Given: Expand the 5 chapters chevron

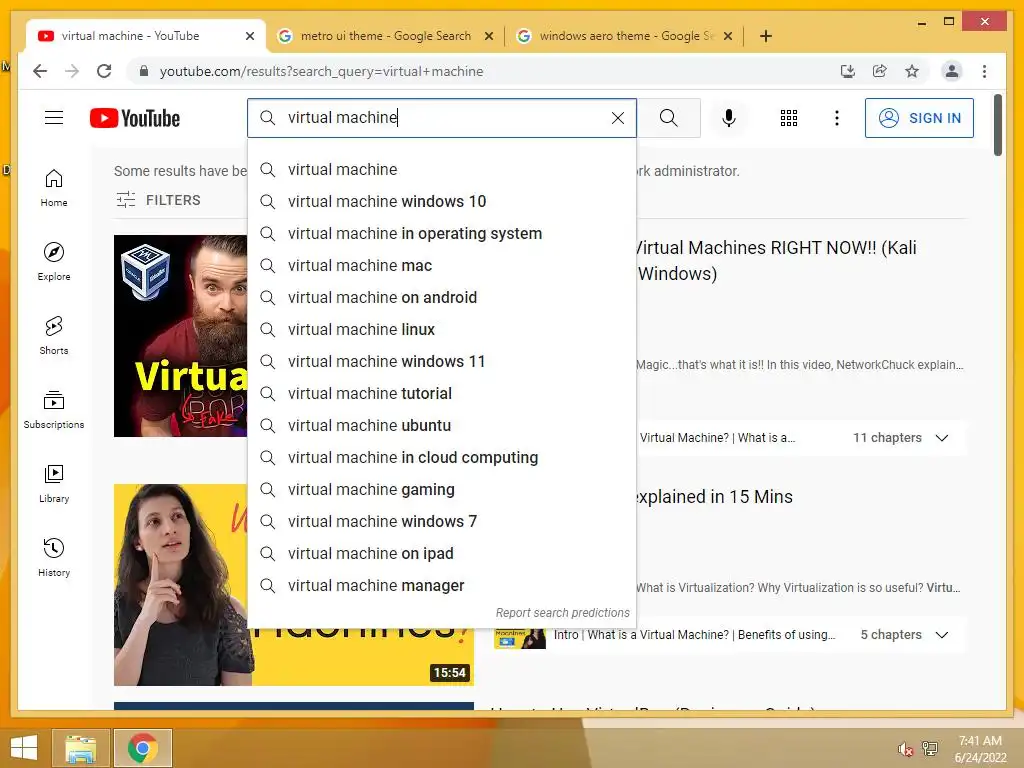Looking at the screenshot, I should click(x=942, y=635).
